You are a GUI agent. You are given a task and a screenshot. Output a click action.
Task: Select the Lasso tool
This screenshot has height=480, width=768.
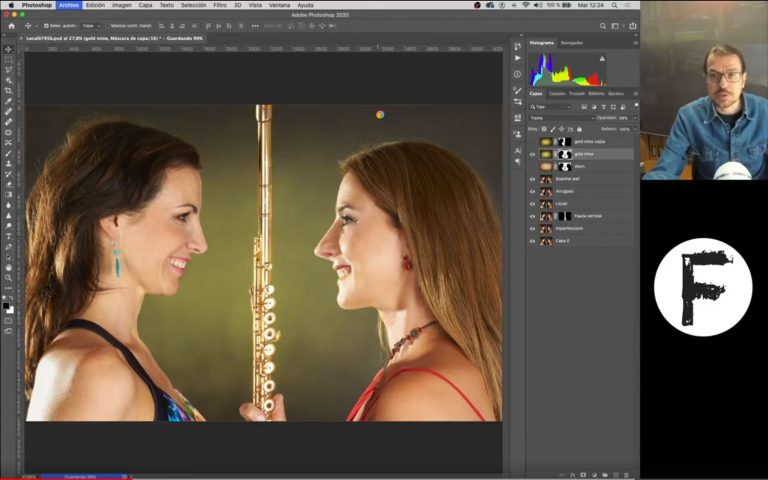(8, 70)
